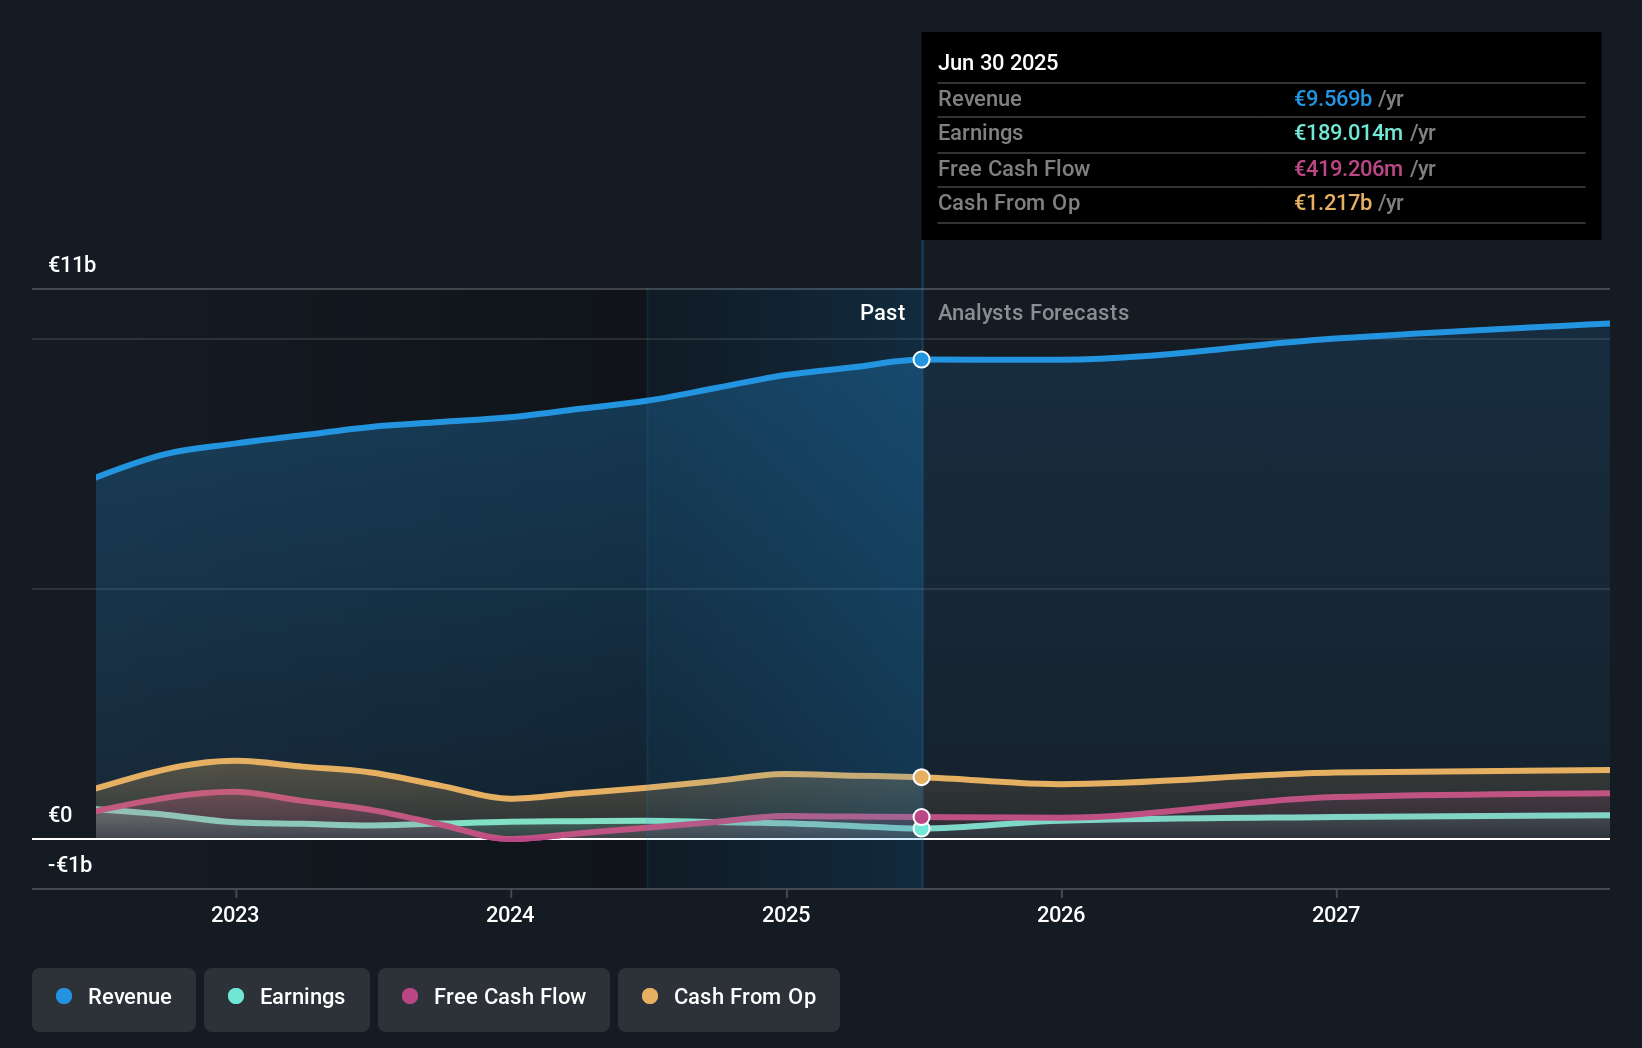Screen dimensions: 1642x1048
Task: Click the blue Revenue legend dot
Action: click(64, 996)
